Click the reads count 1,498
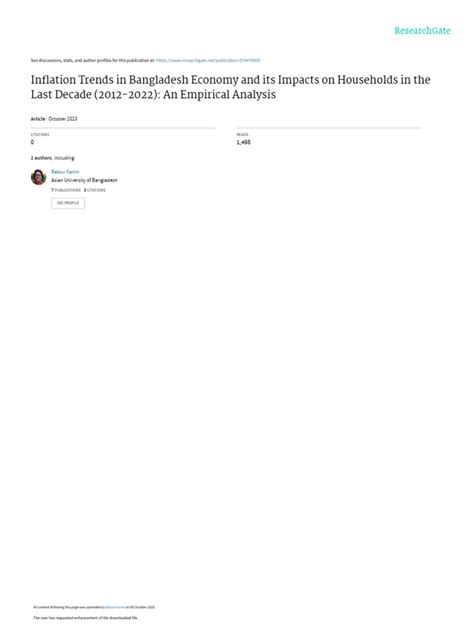 click(243, 142)
